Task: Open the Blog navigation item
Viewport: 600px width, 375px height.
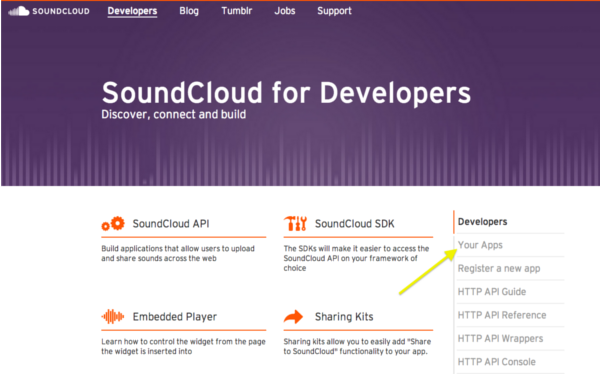Action: [x=189, y=11]
